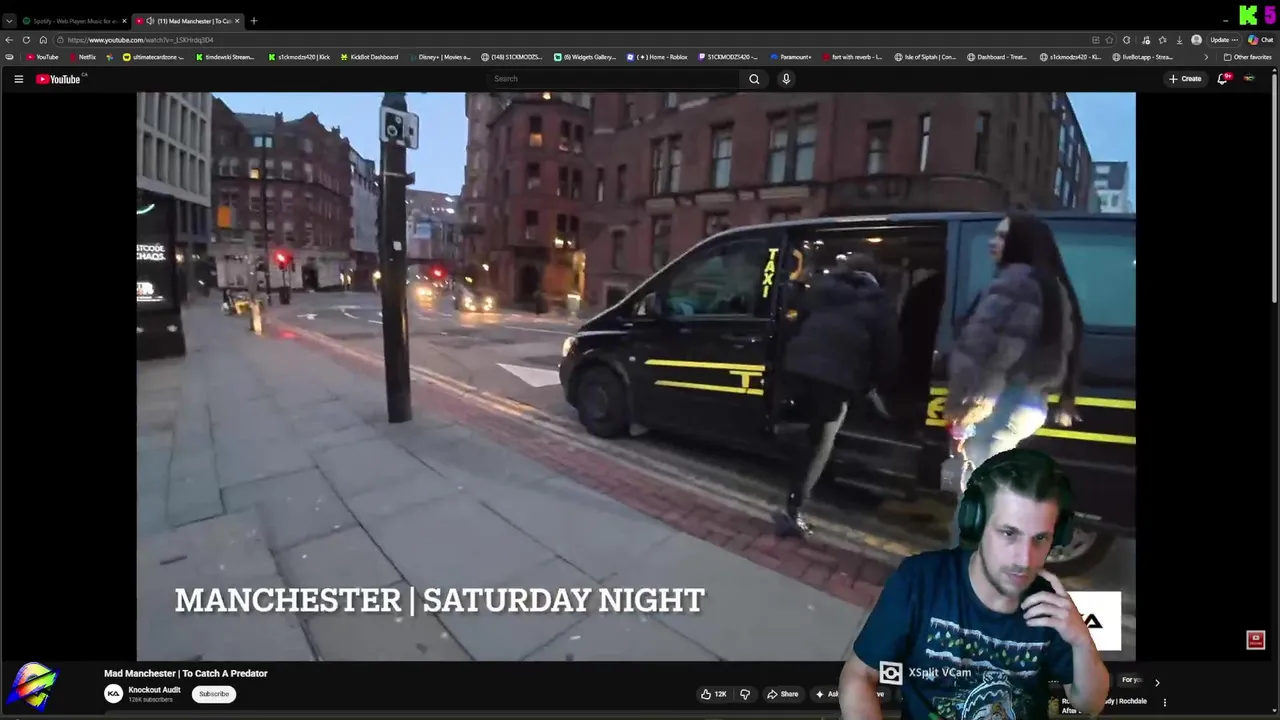Dislike the video thumbs down
The width and height of the screenshot is (1280, 720).
(x=744, y=694)
